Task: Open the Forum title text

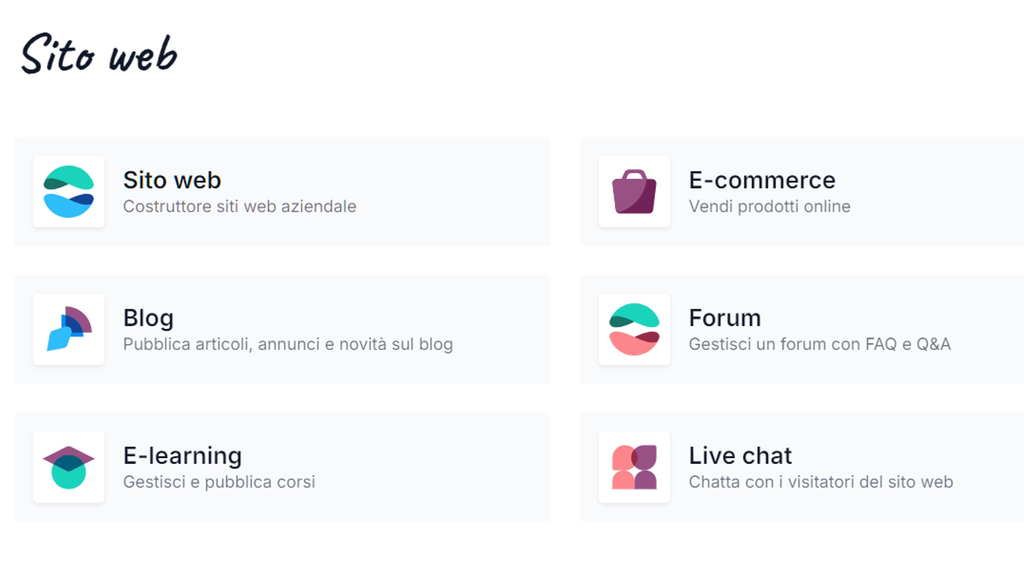Action: coord(725,318)
